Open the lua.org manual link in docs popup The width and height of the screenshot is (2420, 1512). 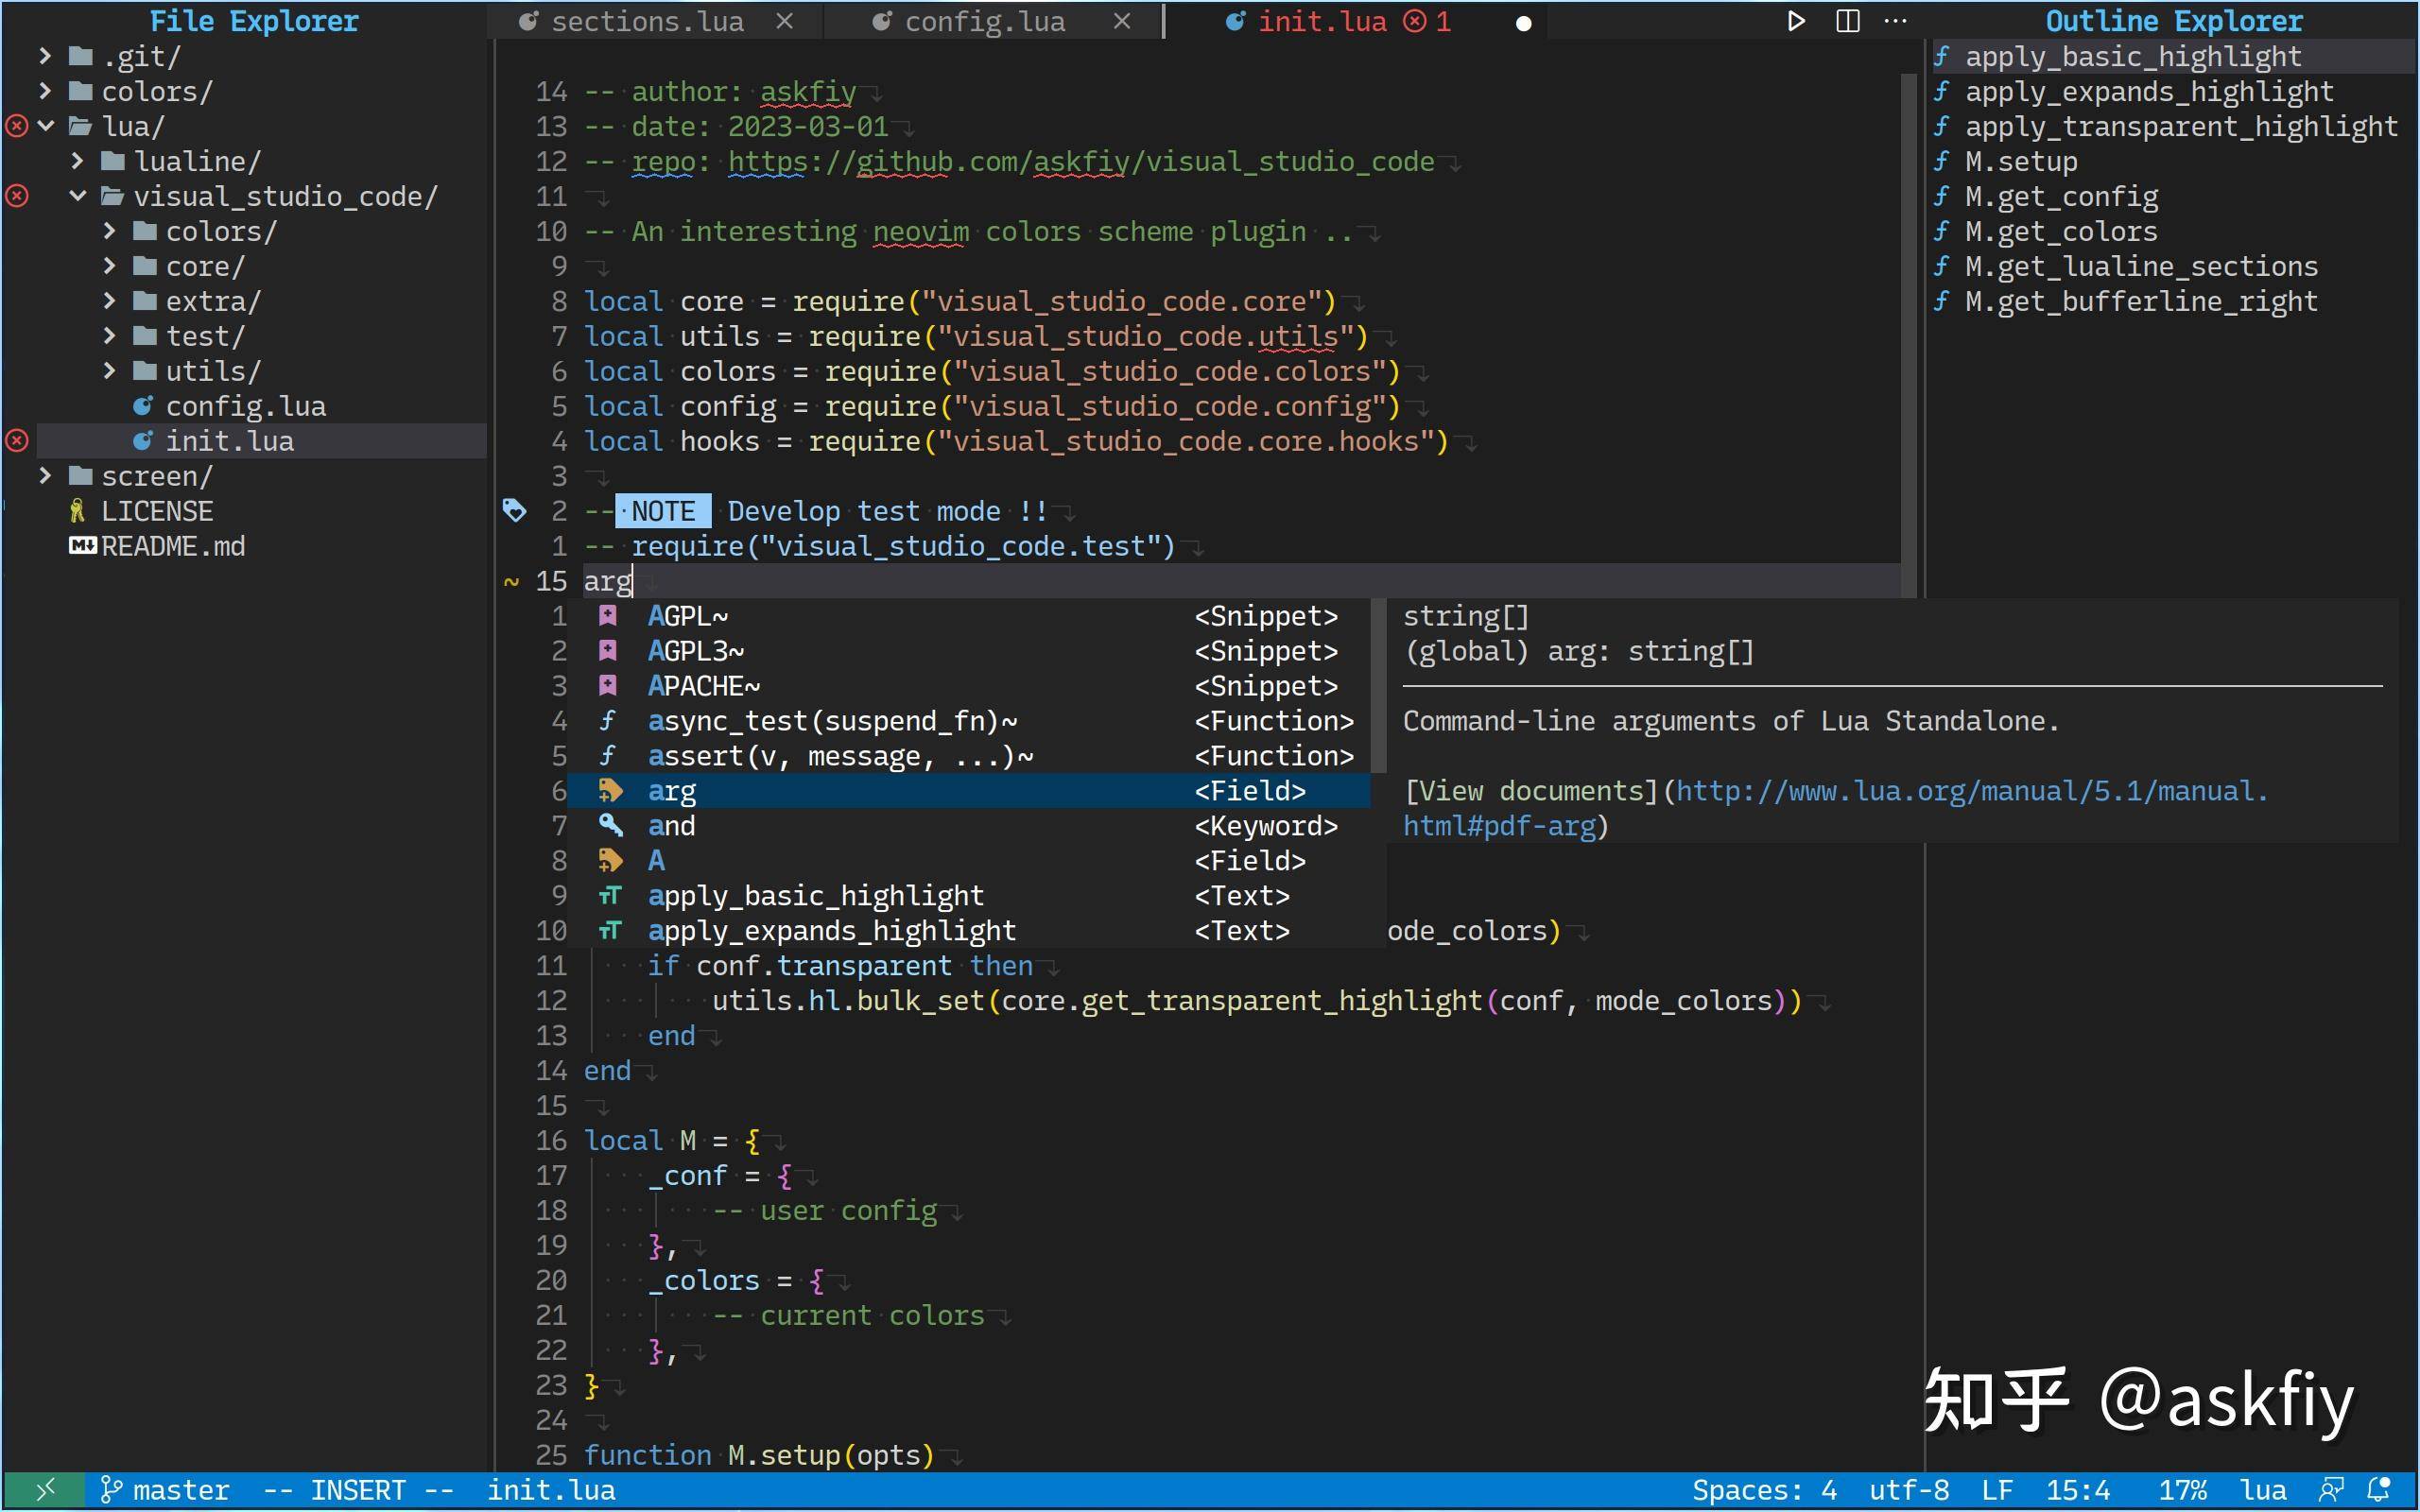point(1971,791)
